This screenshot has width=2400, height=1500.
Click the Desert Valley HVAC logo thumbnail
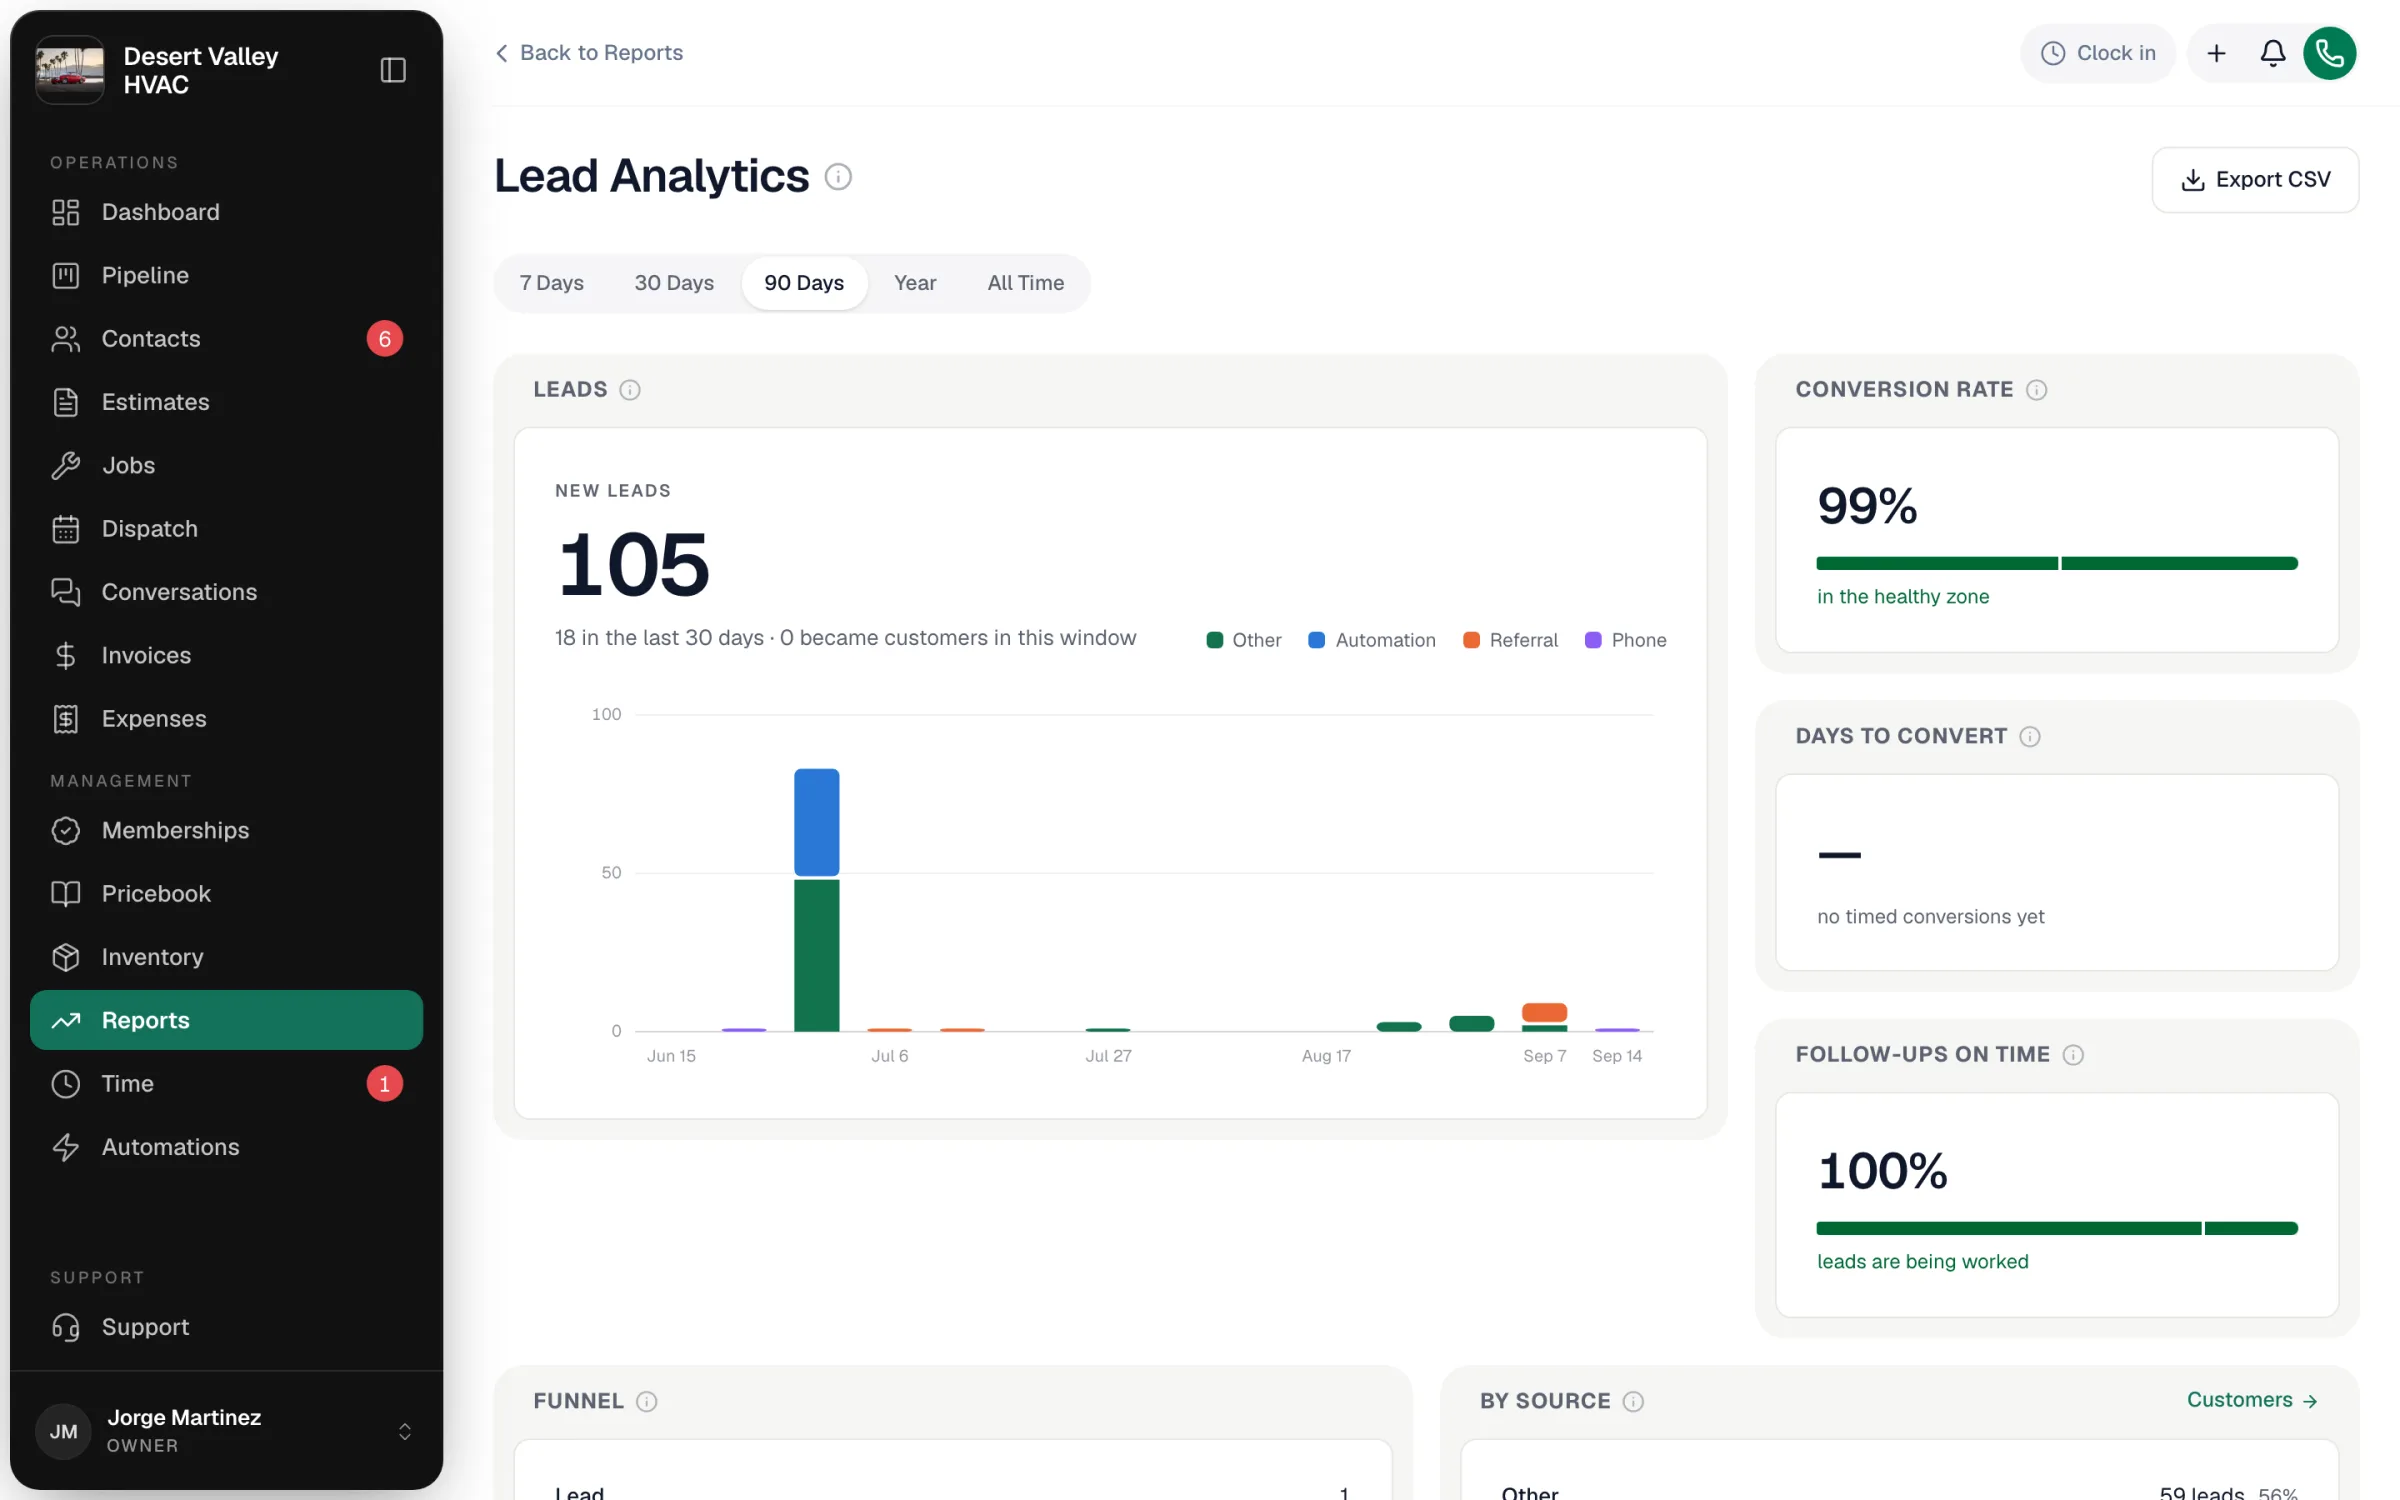click(x=70, y=70)
